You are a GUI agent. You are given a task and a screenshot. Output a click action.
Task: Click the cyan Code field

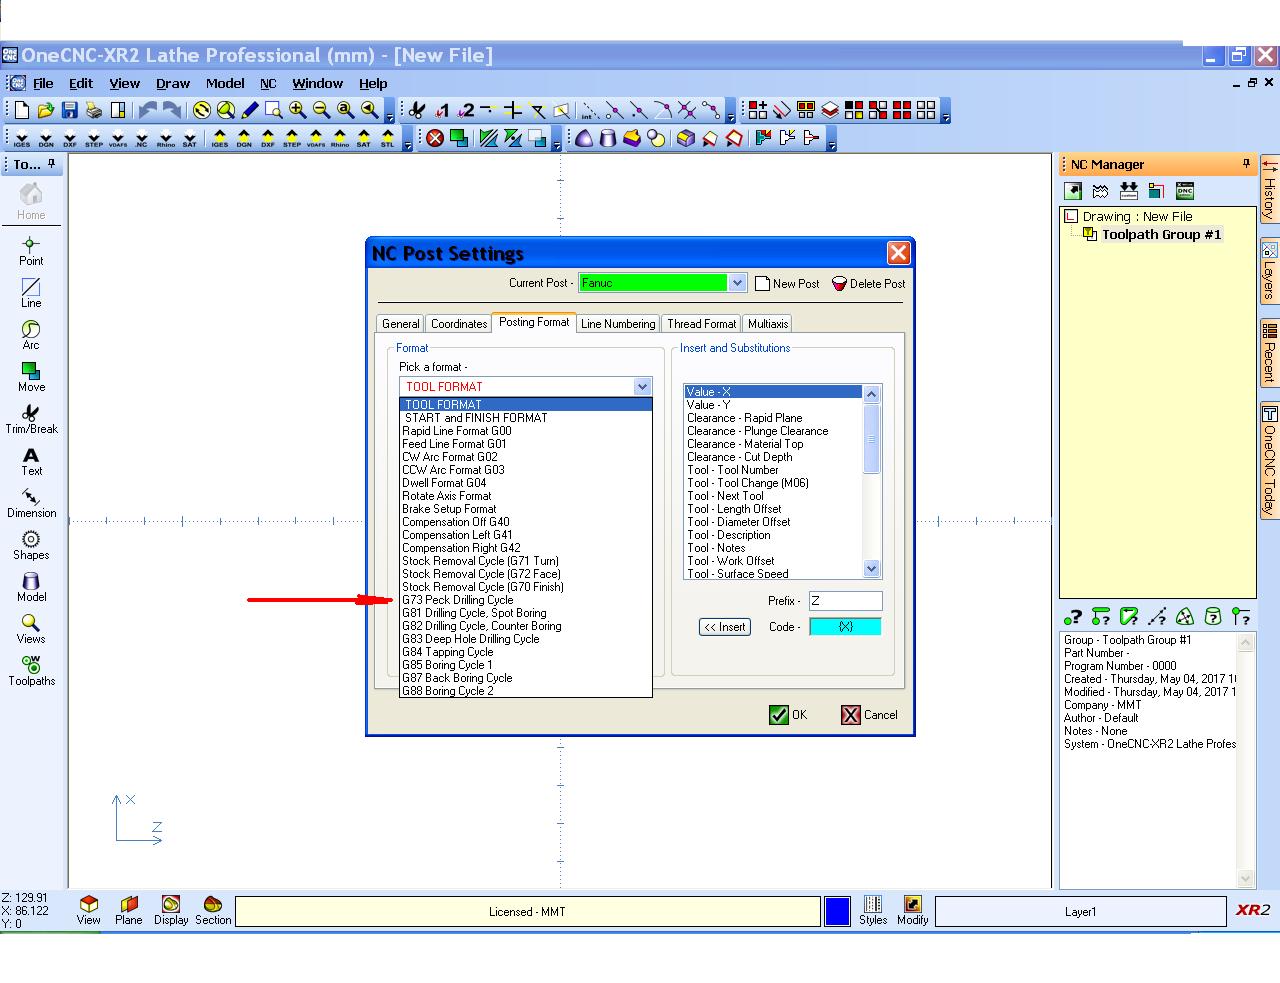click(845, 627)
